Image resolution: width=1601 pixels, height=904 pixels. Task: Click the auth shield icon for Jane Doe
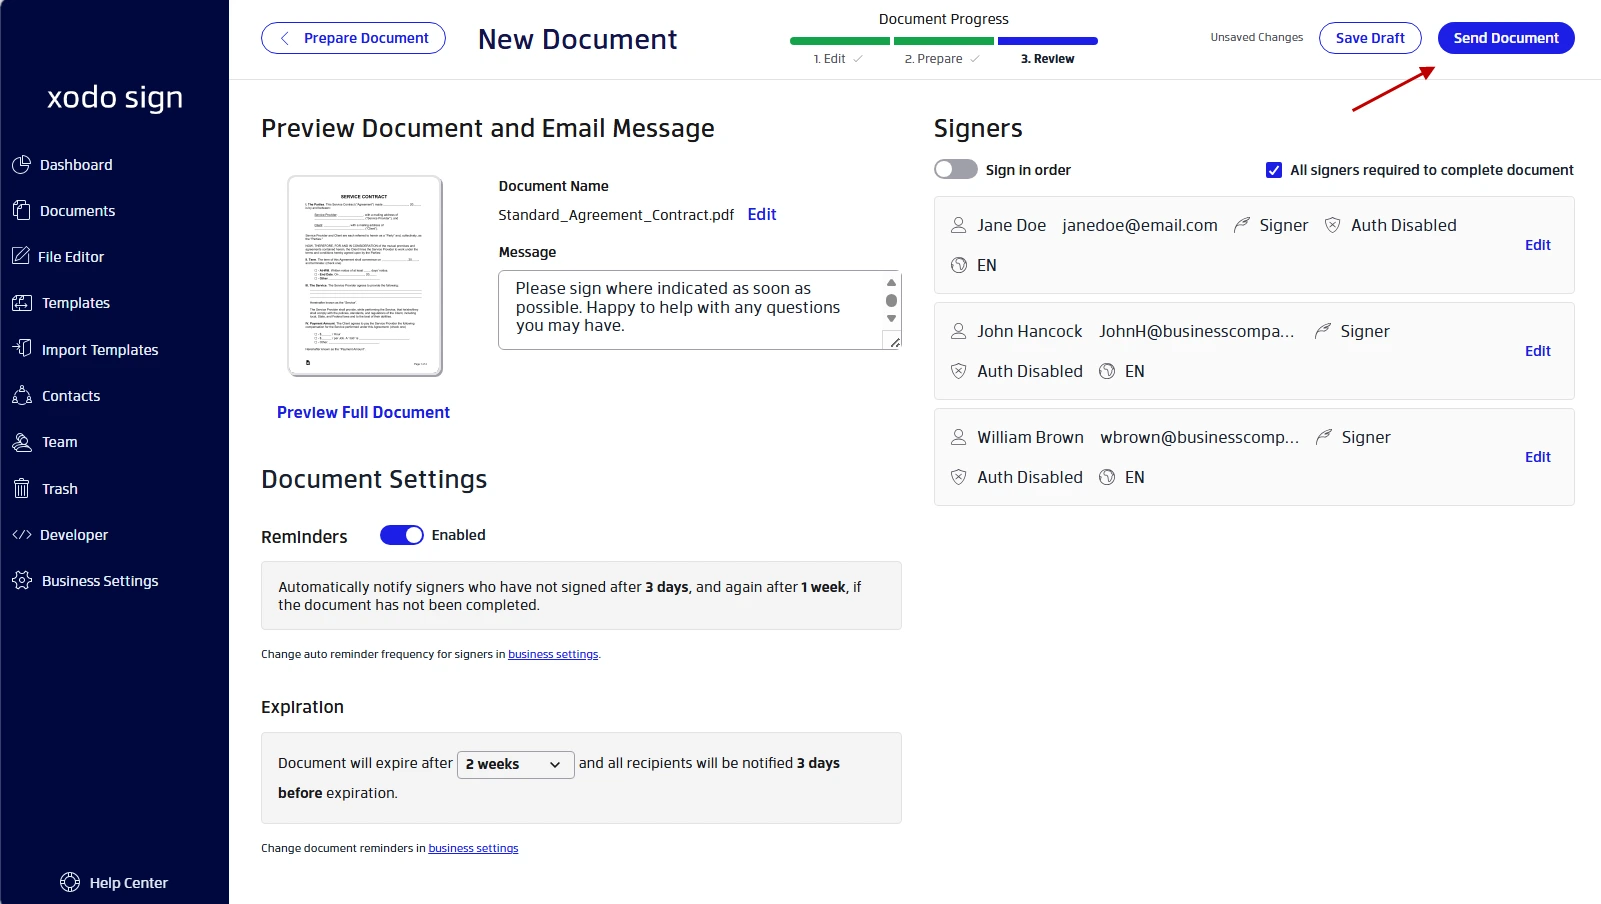point(1332,225)
